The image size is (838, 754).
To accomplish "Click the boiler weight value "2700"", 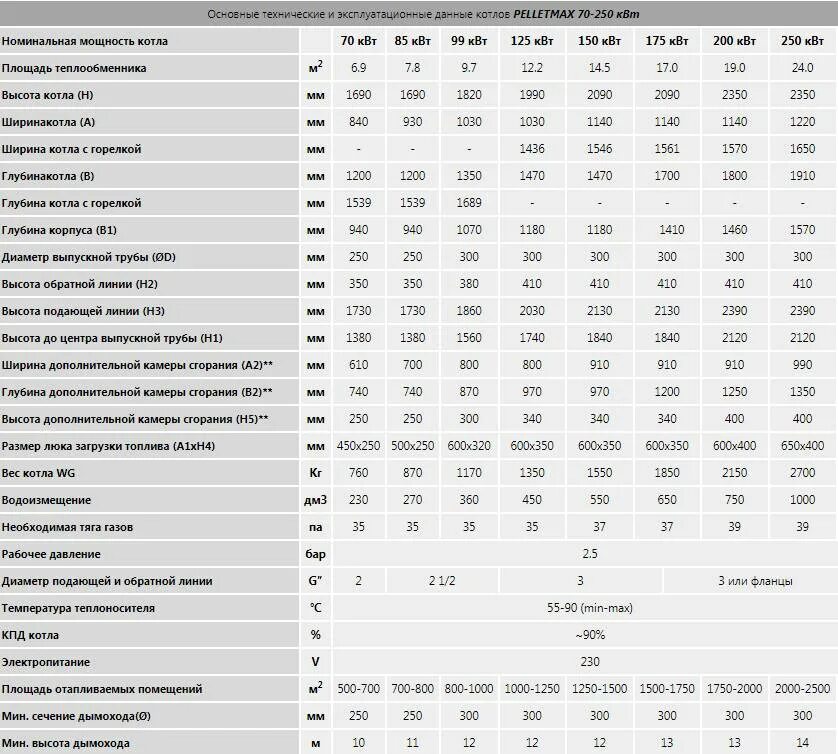I will 802,473.
